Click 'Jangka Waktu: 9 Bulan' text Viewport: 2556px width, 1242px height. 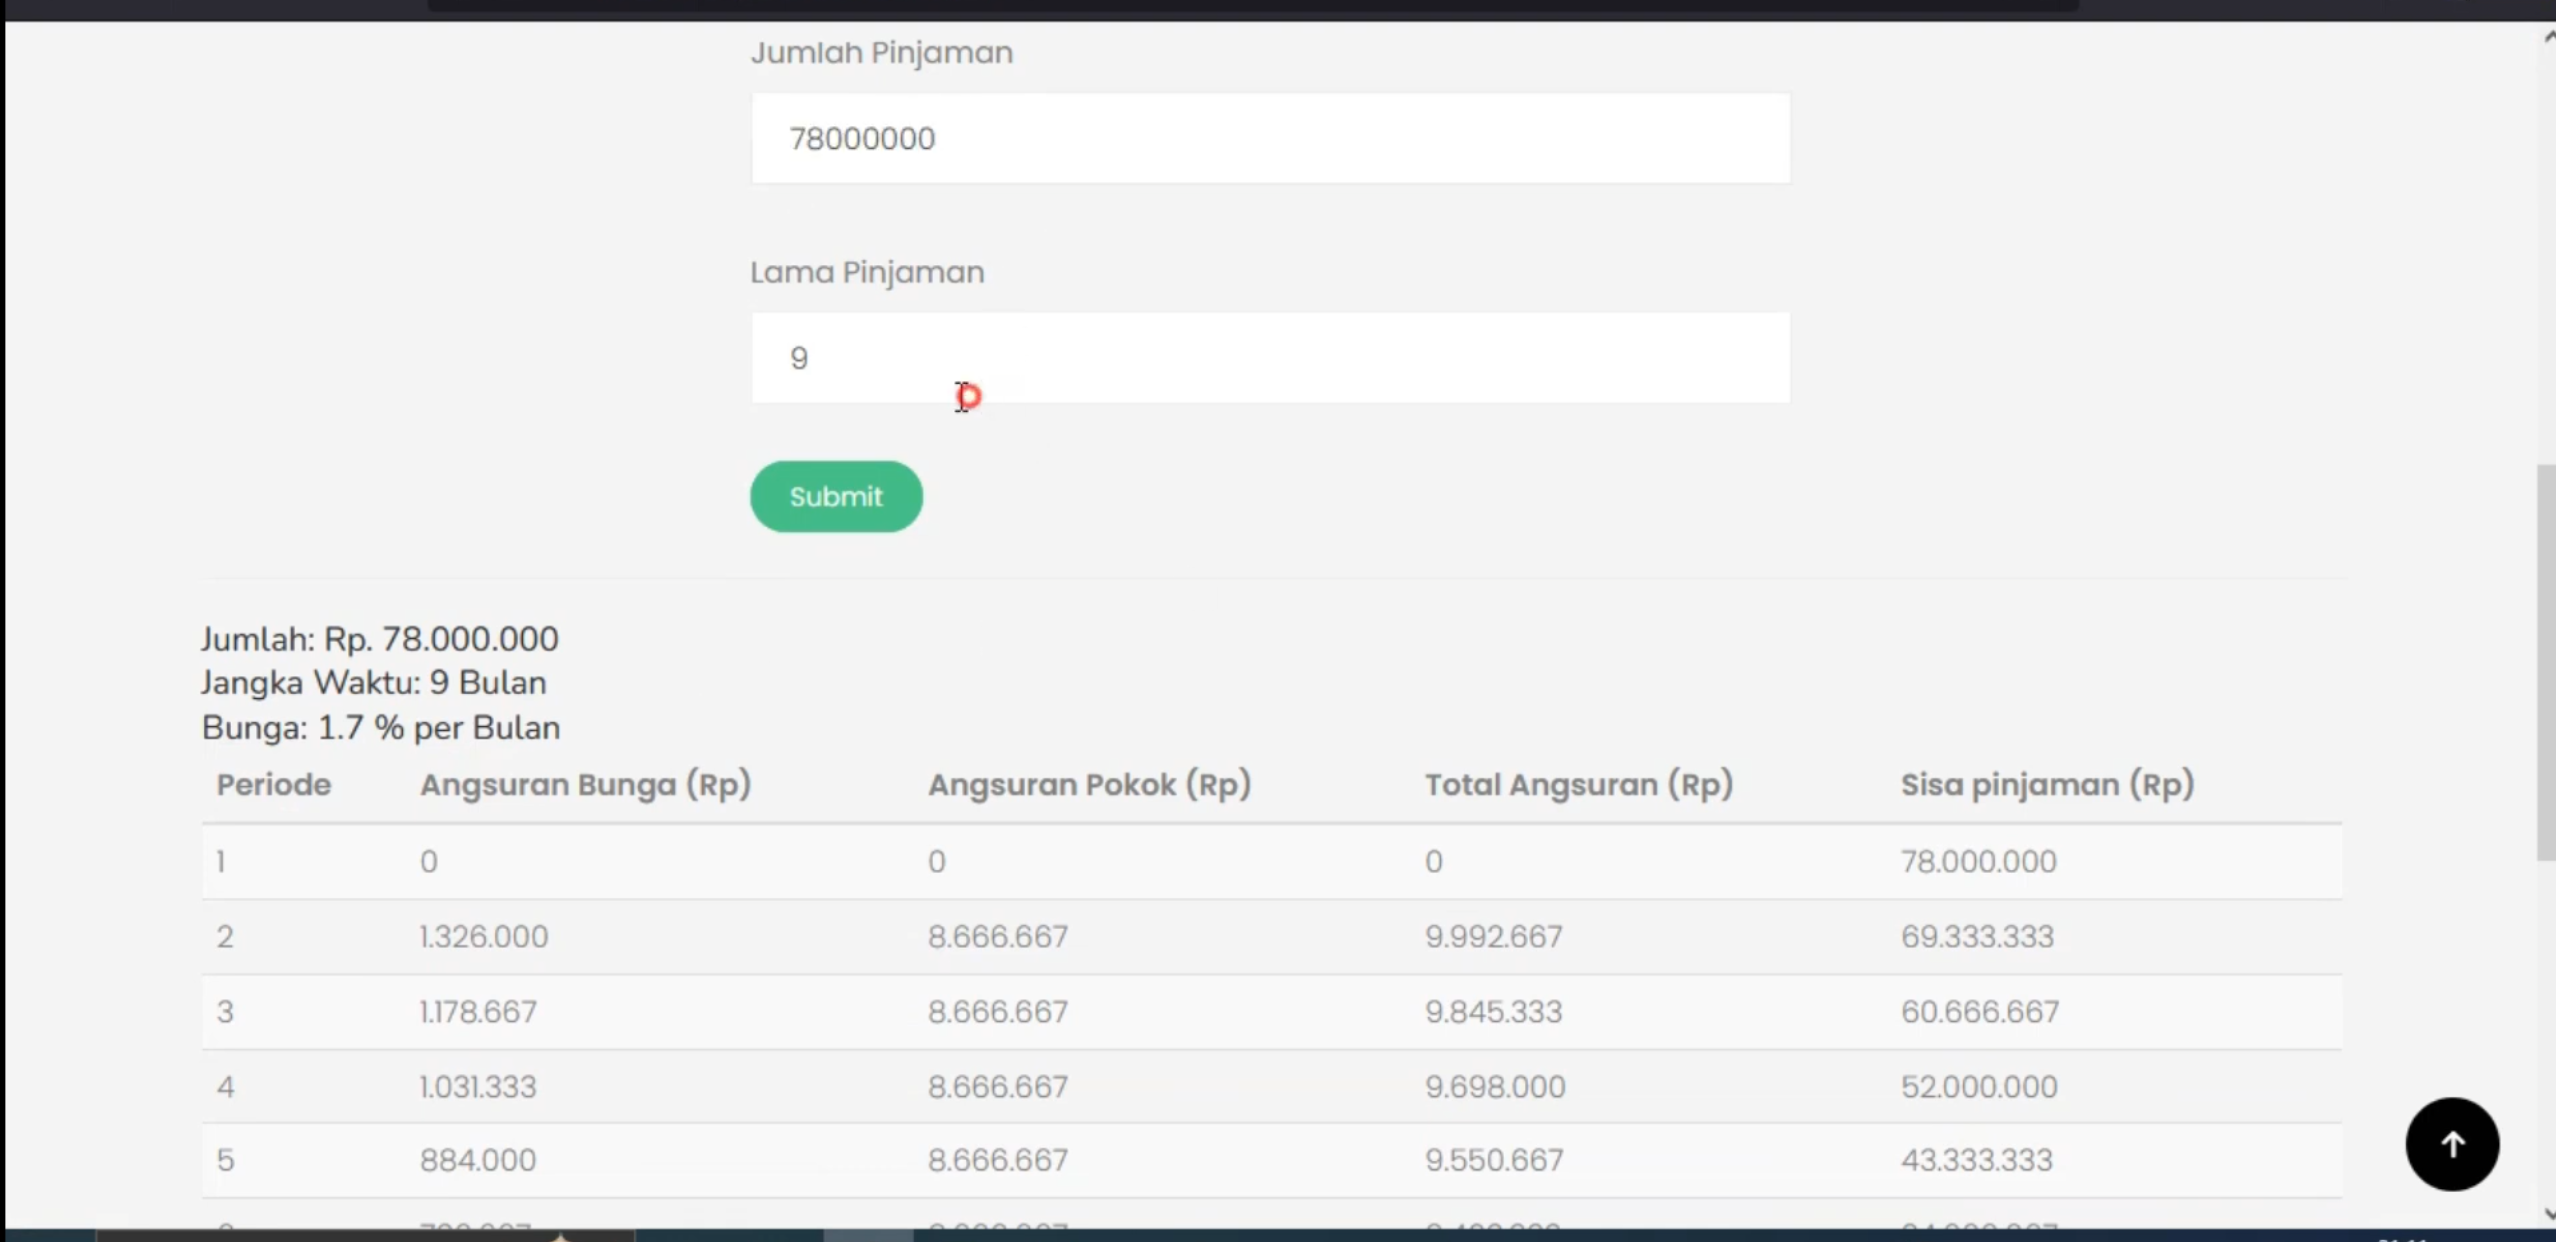pyautogui.click(x=374, y=683)
